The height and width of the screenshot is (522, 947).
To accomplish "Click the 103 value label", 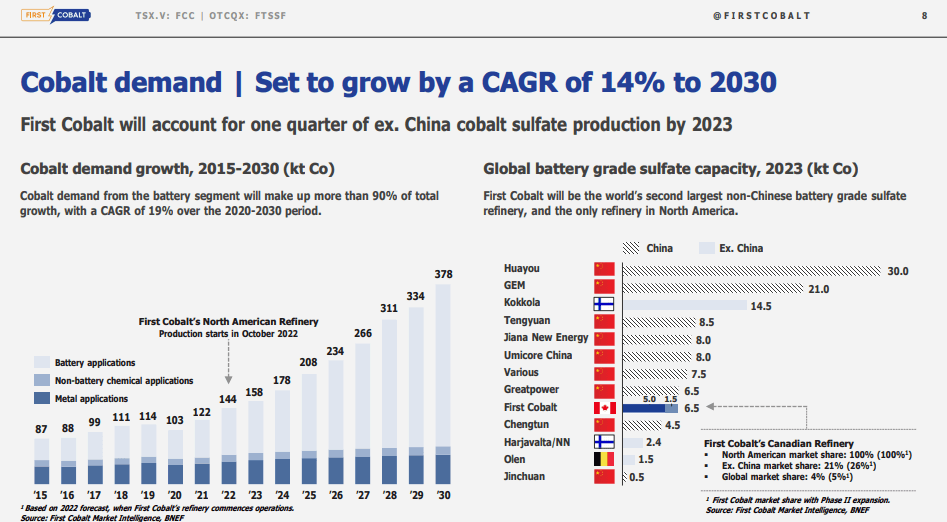I will (175, 420).
